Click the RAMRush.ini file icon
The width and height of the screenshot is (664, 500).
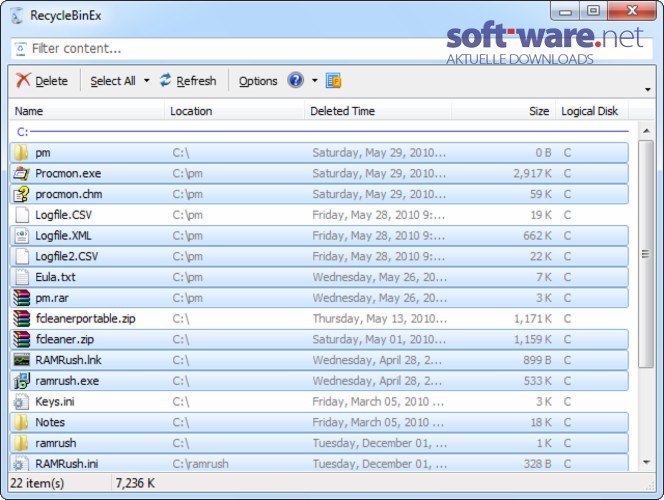[21, 463]
